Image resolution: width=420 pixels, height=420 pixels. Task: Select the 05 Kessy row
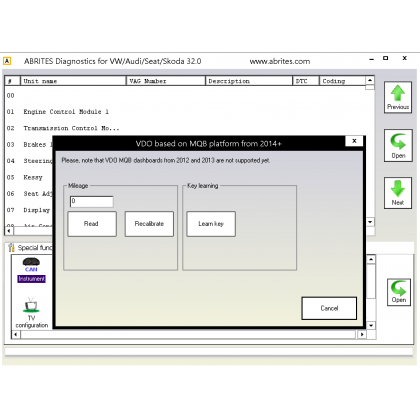[29, 177]
